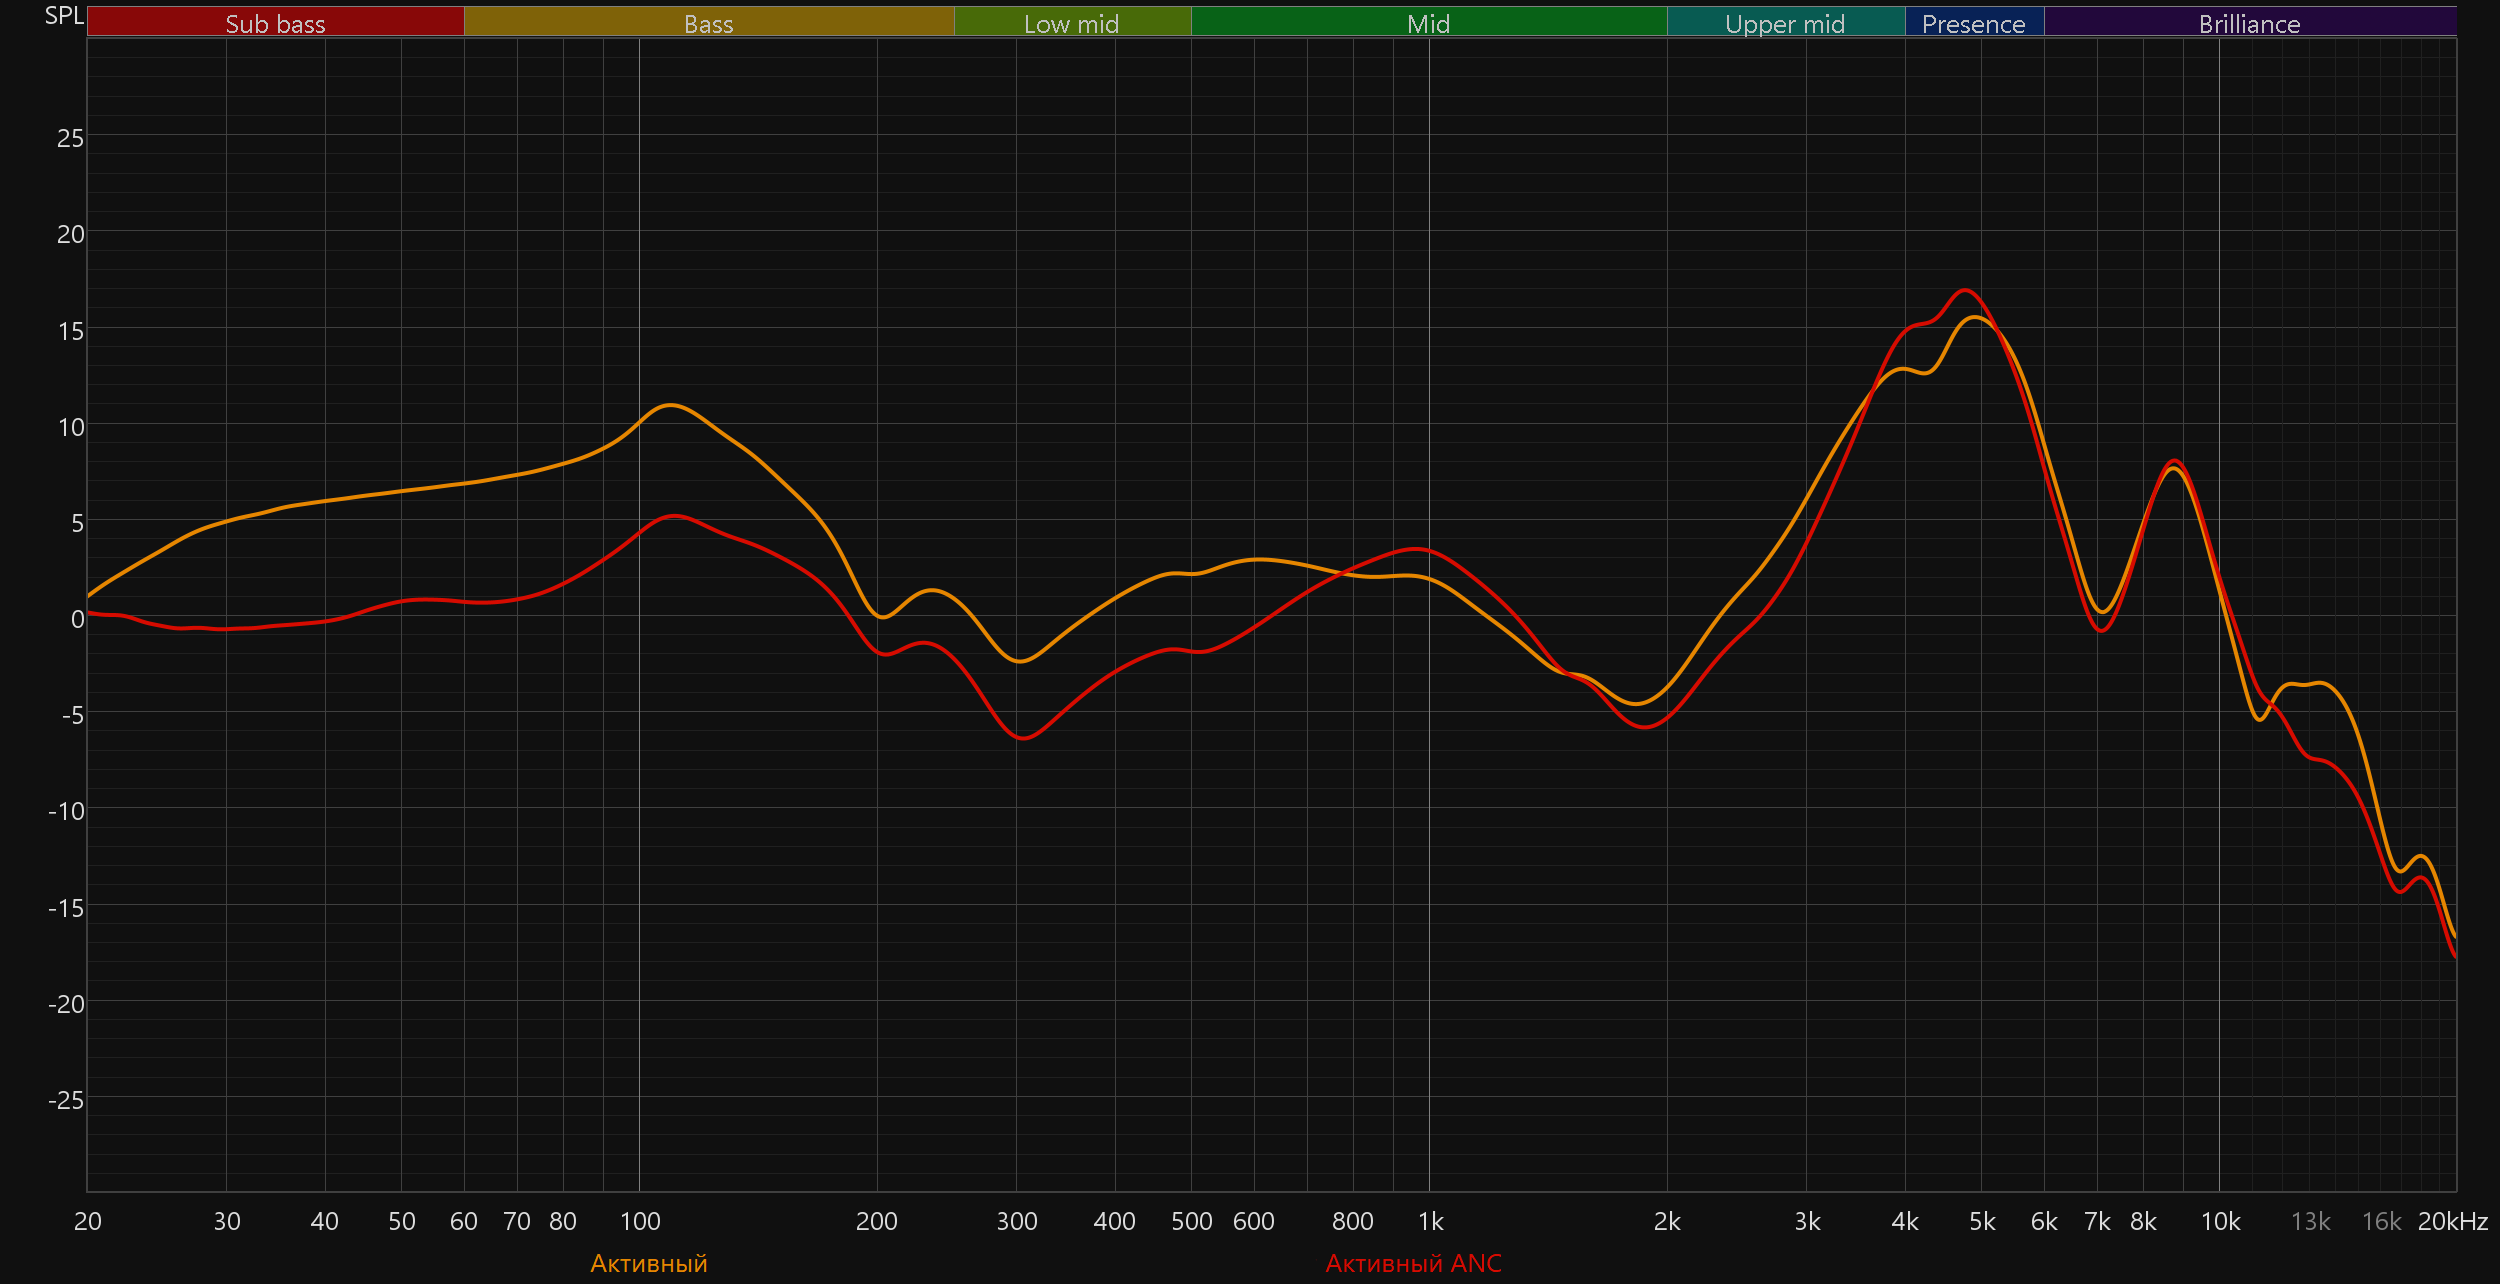Click the -10 value on the SPL axis
The height and width of the screenshot is (1284, 2500).
66,811
